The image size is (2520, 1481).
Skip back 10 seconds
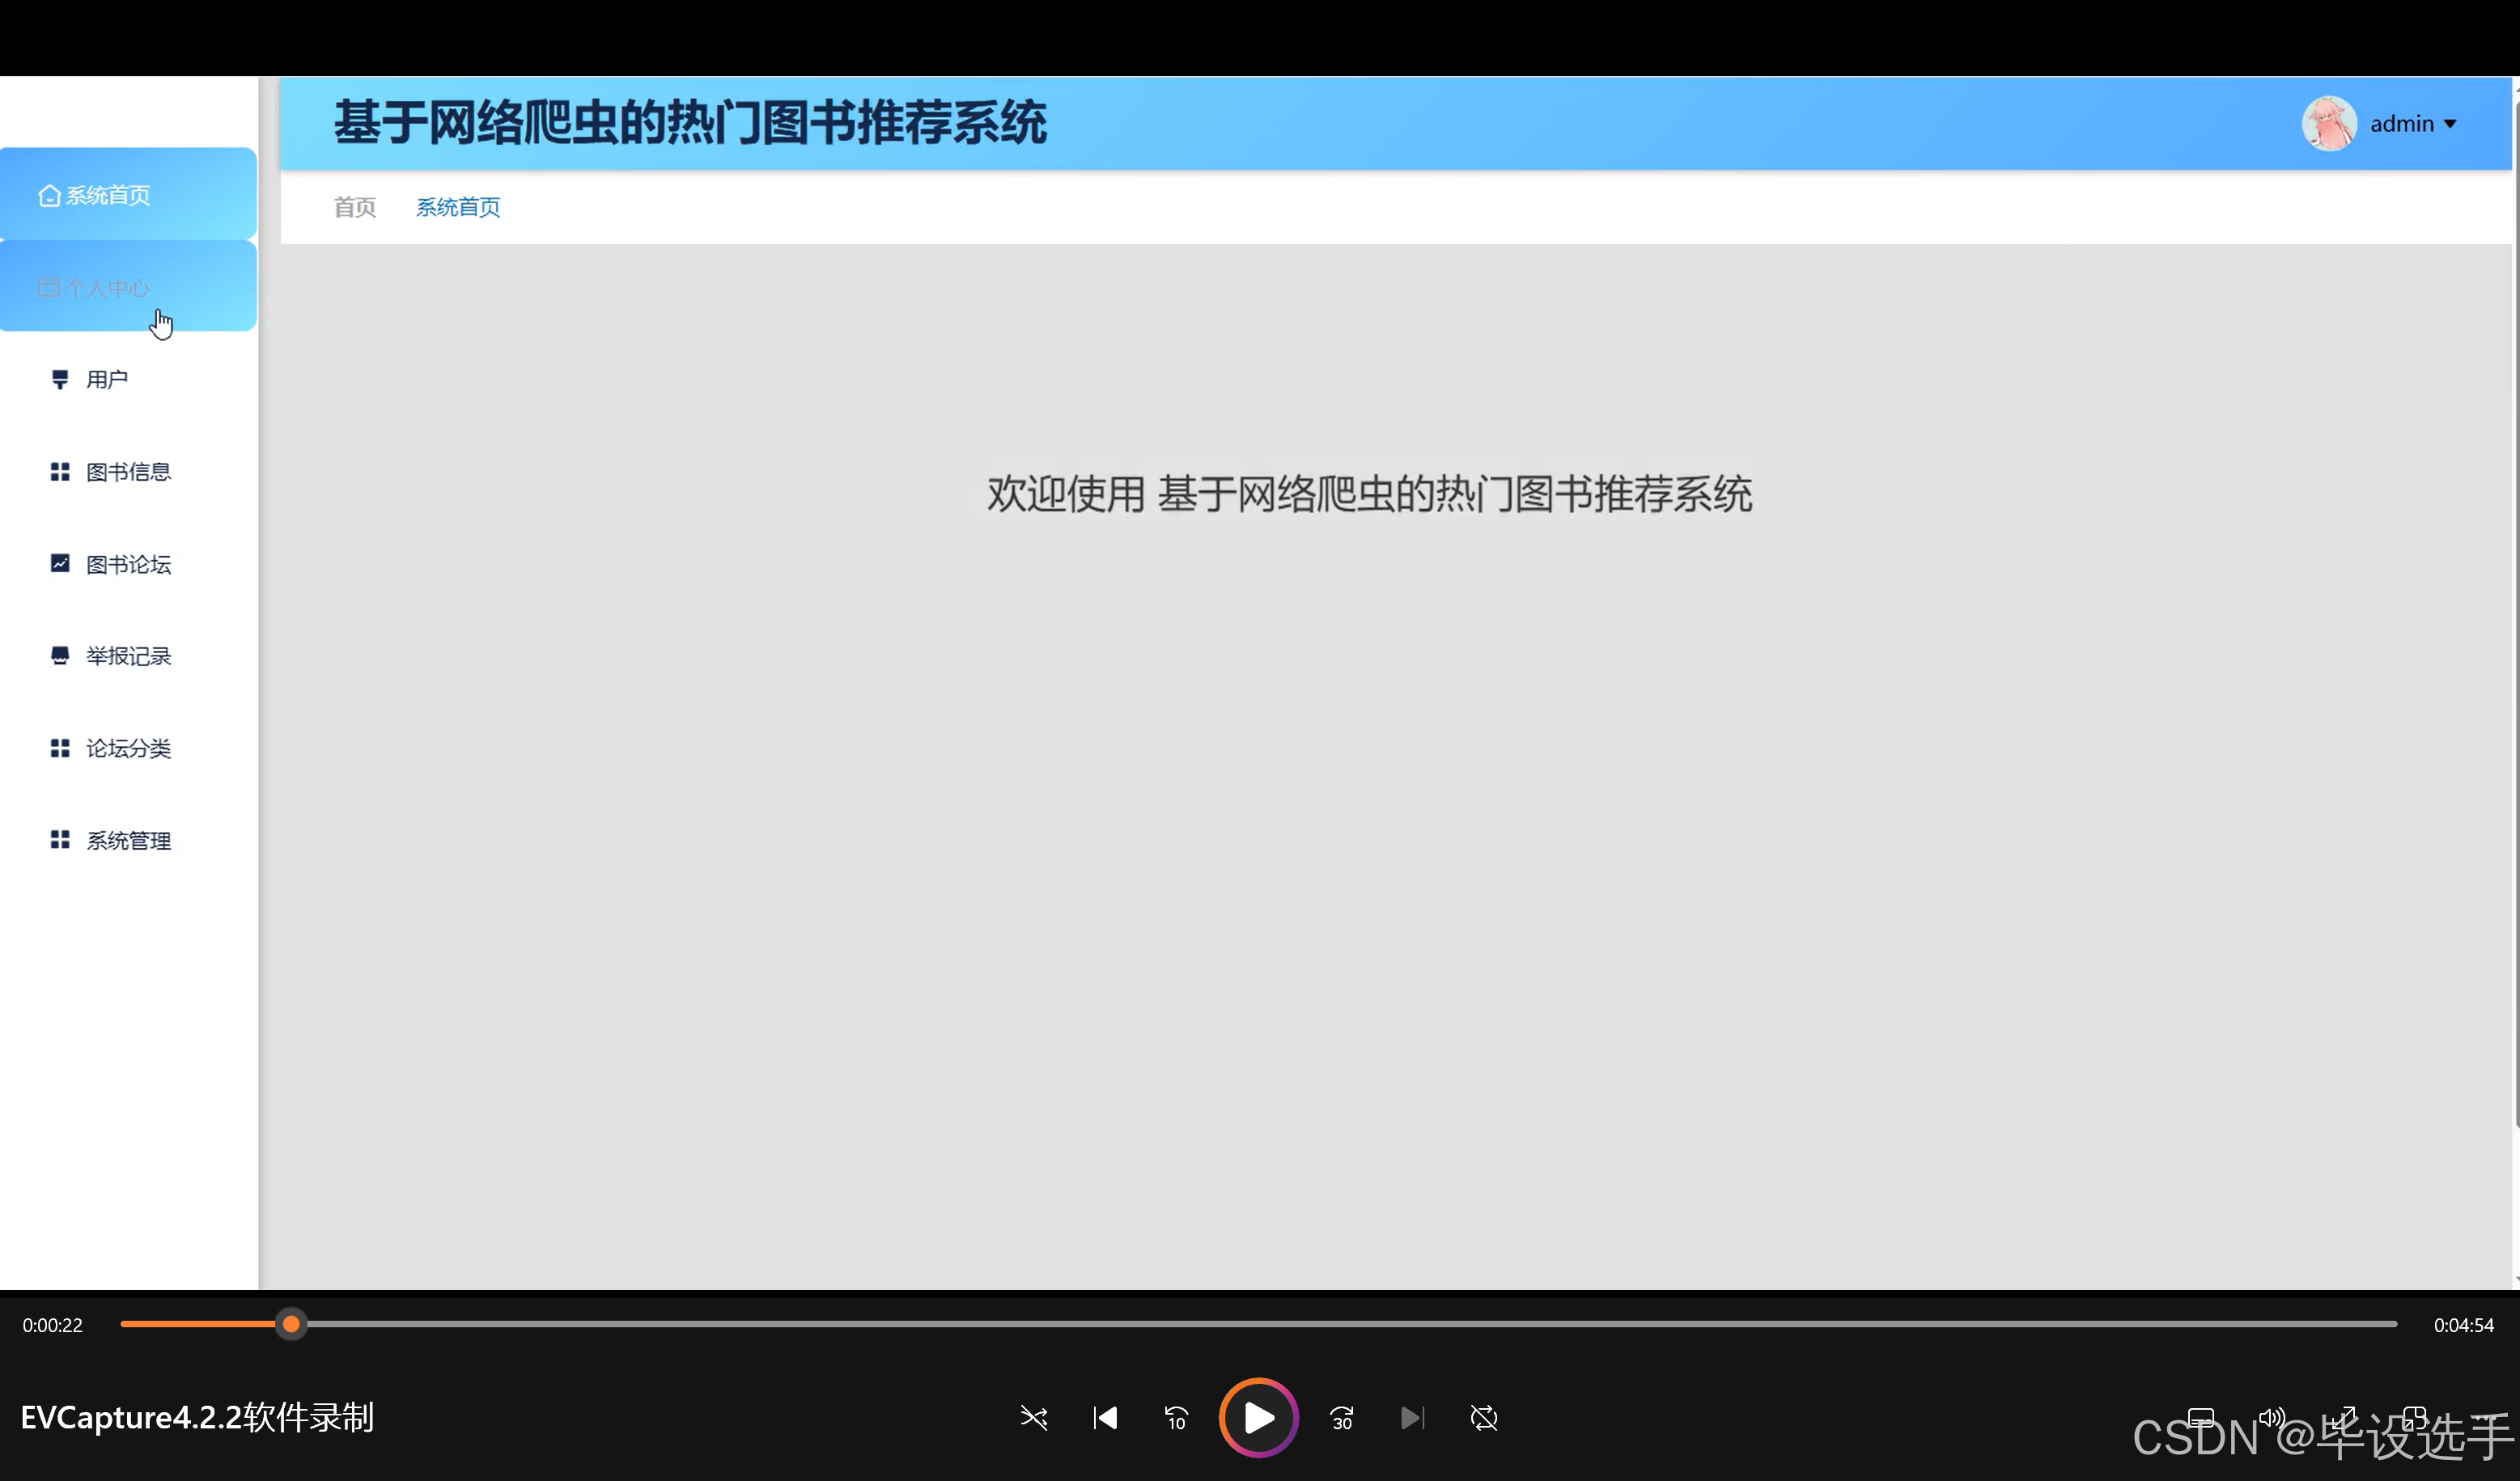tap(1176, 1417)
